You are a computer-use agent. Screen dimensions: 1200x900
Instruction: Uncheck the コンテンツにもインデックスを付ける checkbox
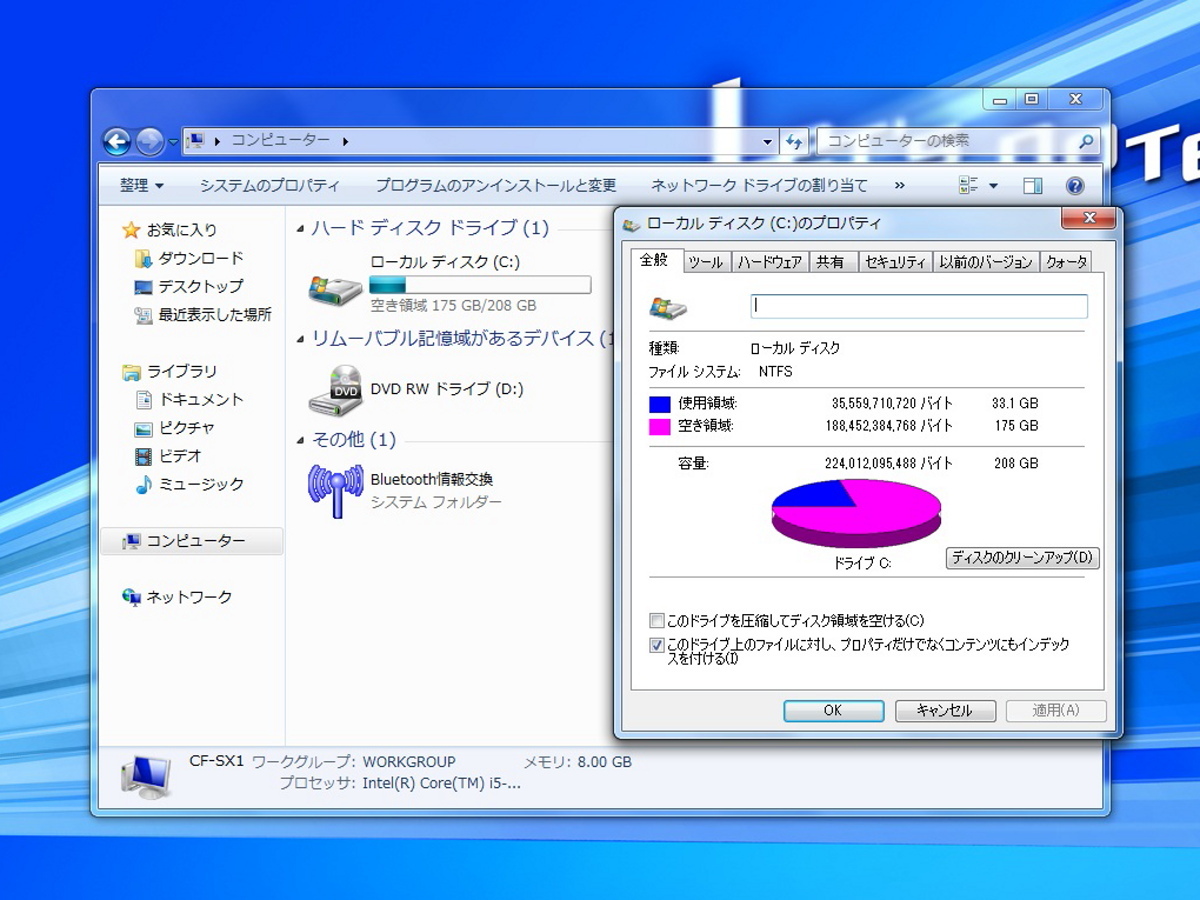click(x=657, y=646)
